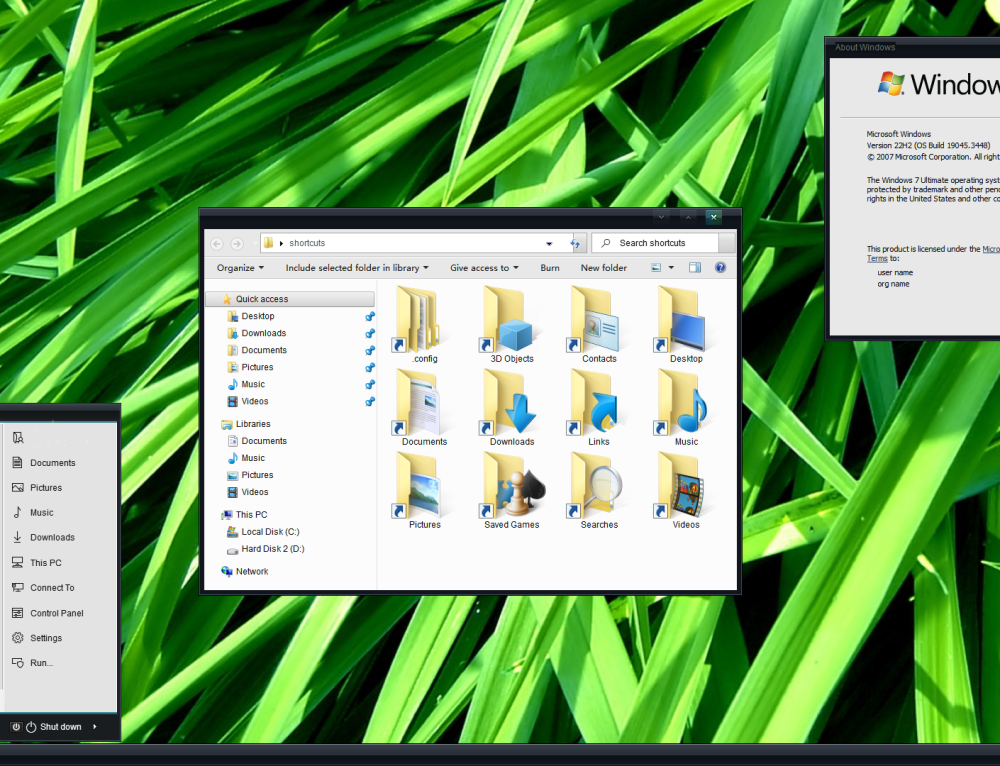
Task: Open the Terms link in About Windows
Action: (877, 258)
